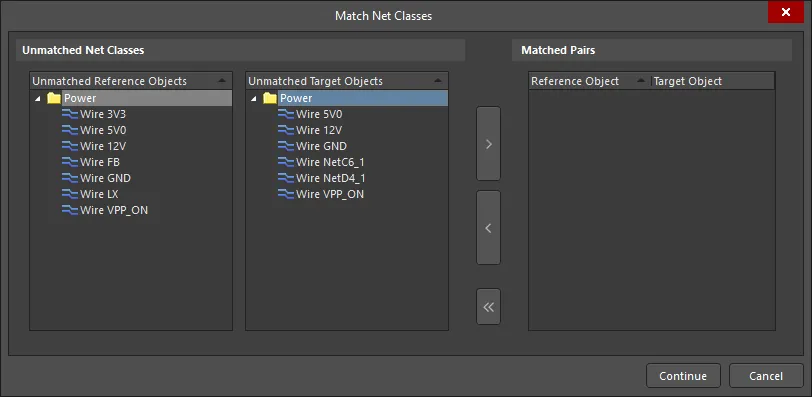Click the Power folder icon in Reference Objects
The image size is (812, 397).
coord(54,98)
